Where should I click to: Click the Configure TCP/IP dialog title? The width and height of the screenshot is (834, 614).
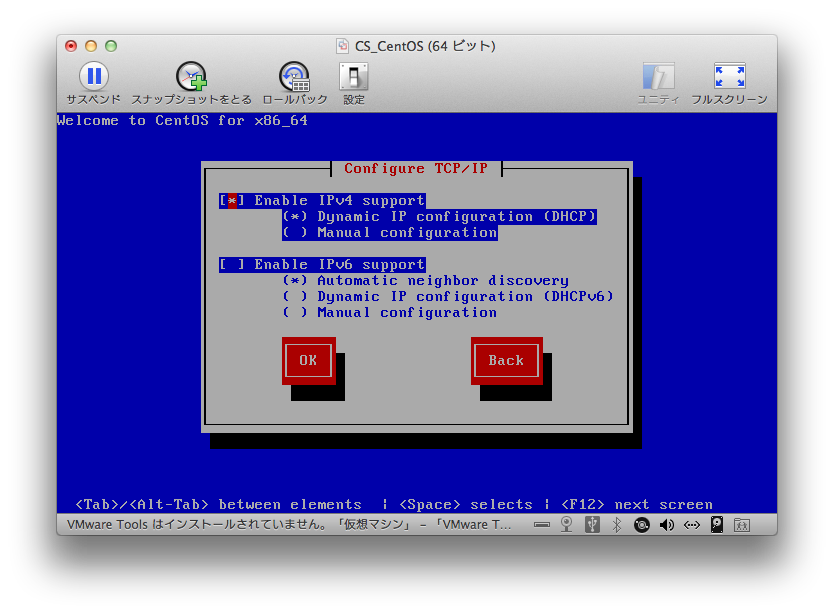[x=416, y=169]
